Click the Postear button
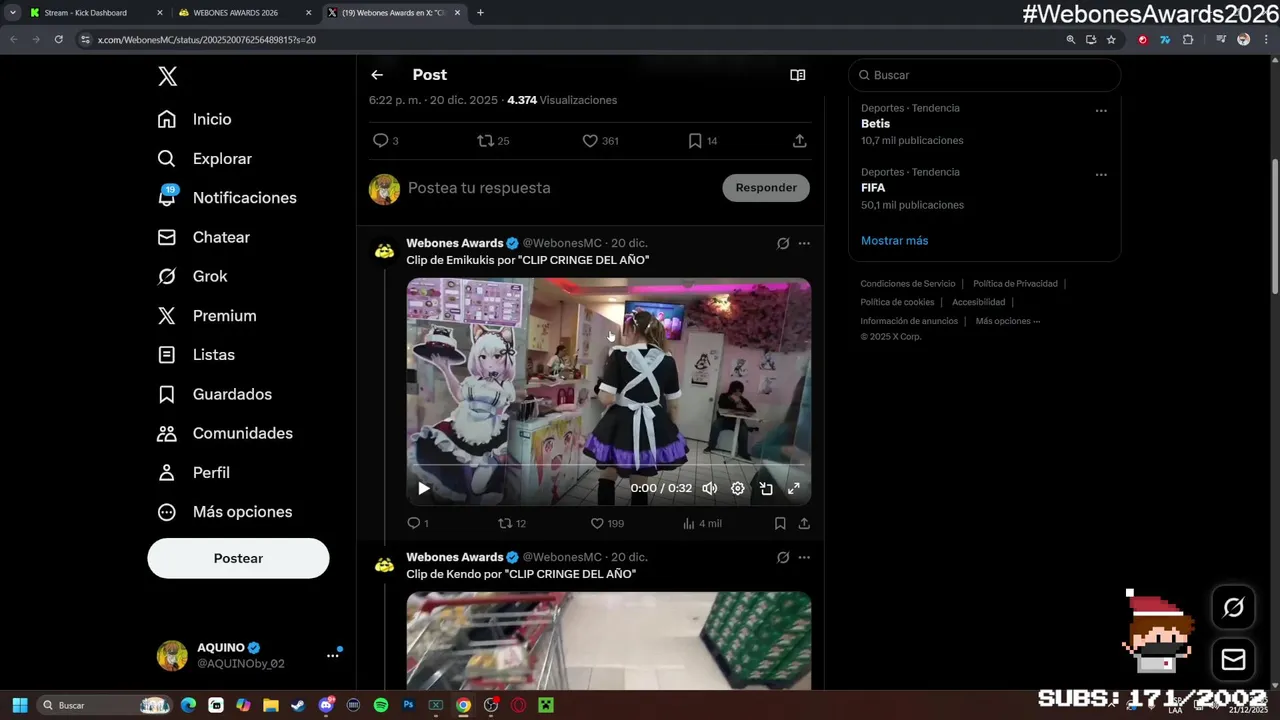Viewport: 1280px width, 720px height. 238,558
